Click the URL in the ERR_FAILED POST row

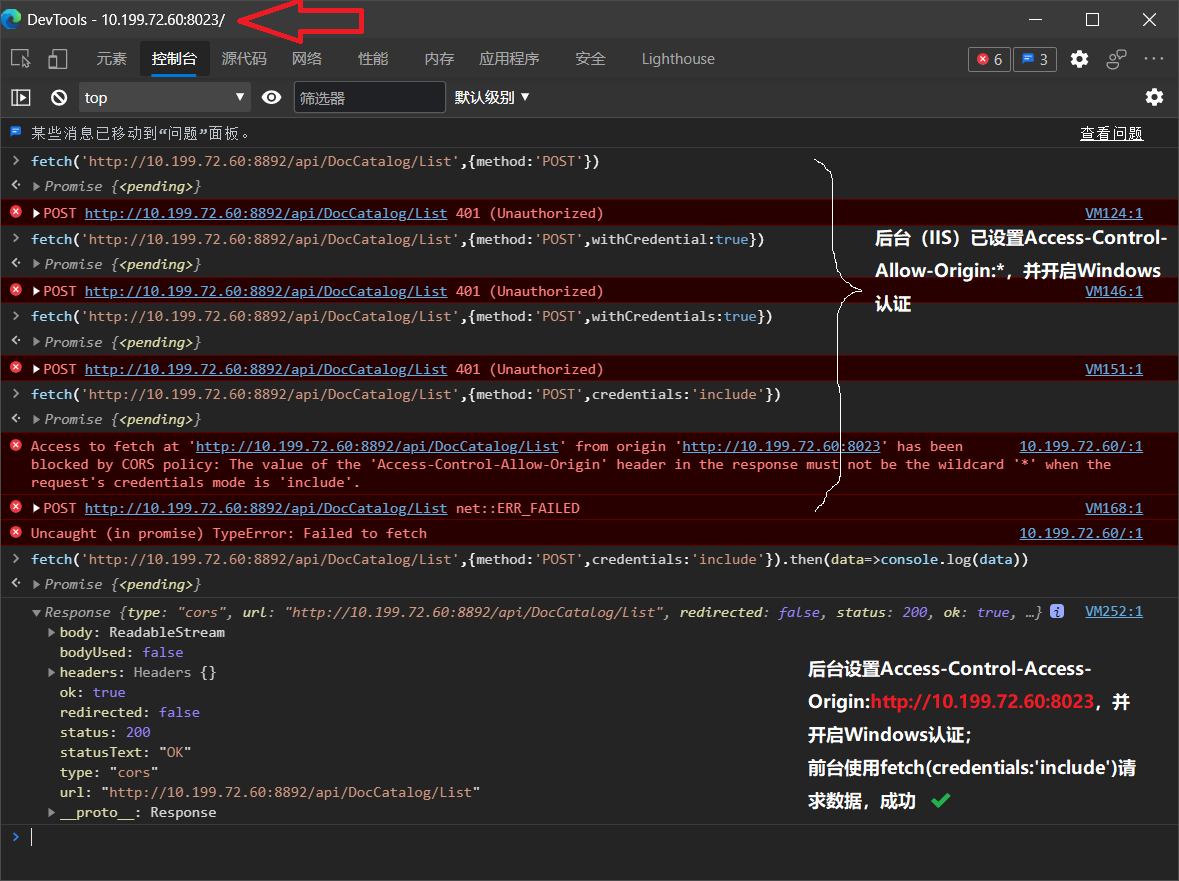click(265, 508)
